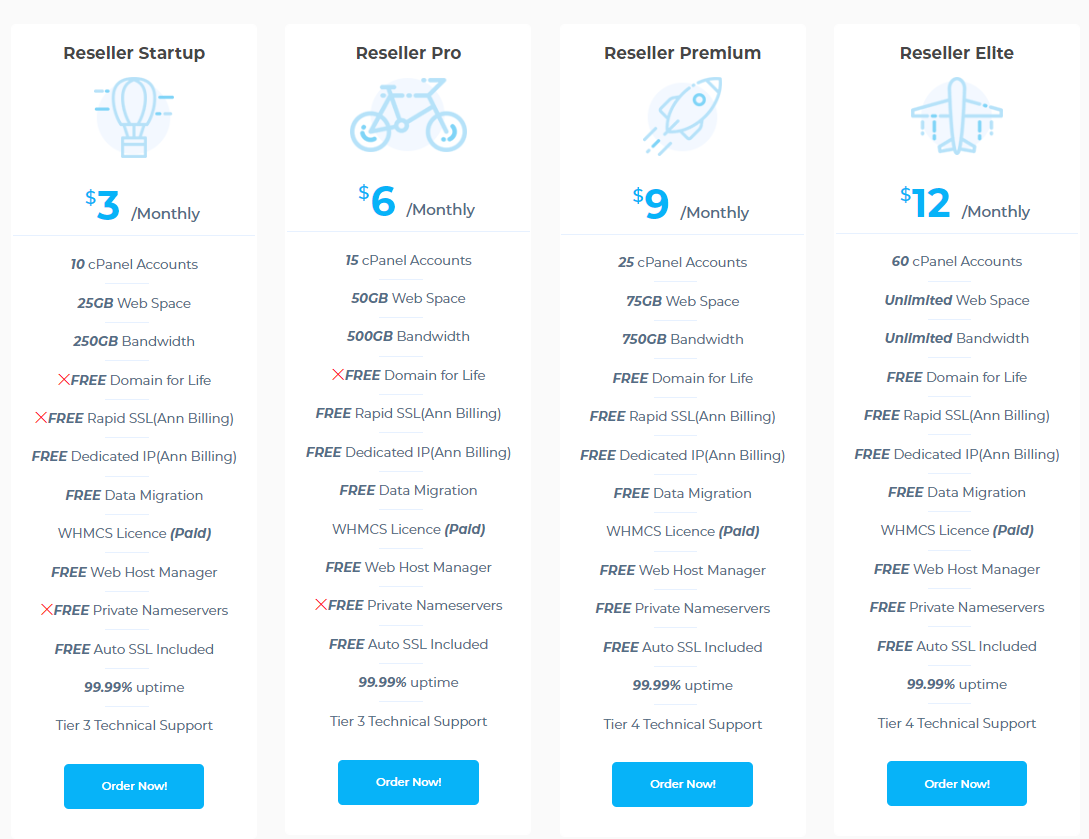Click the X beside FREE Domain on Reseller Pro
Screen dimensions: 1089x839
coord(339,374)
